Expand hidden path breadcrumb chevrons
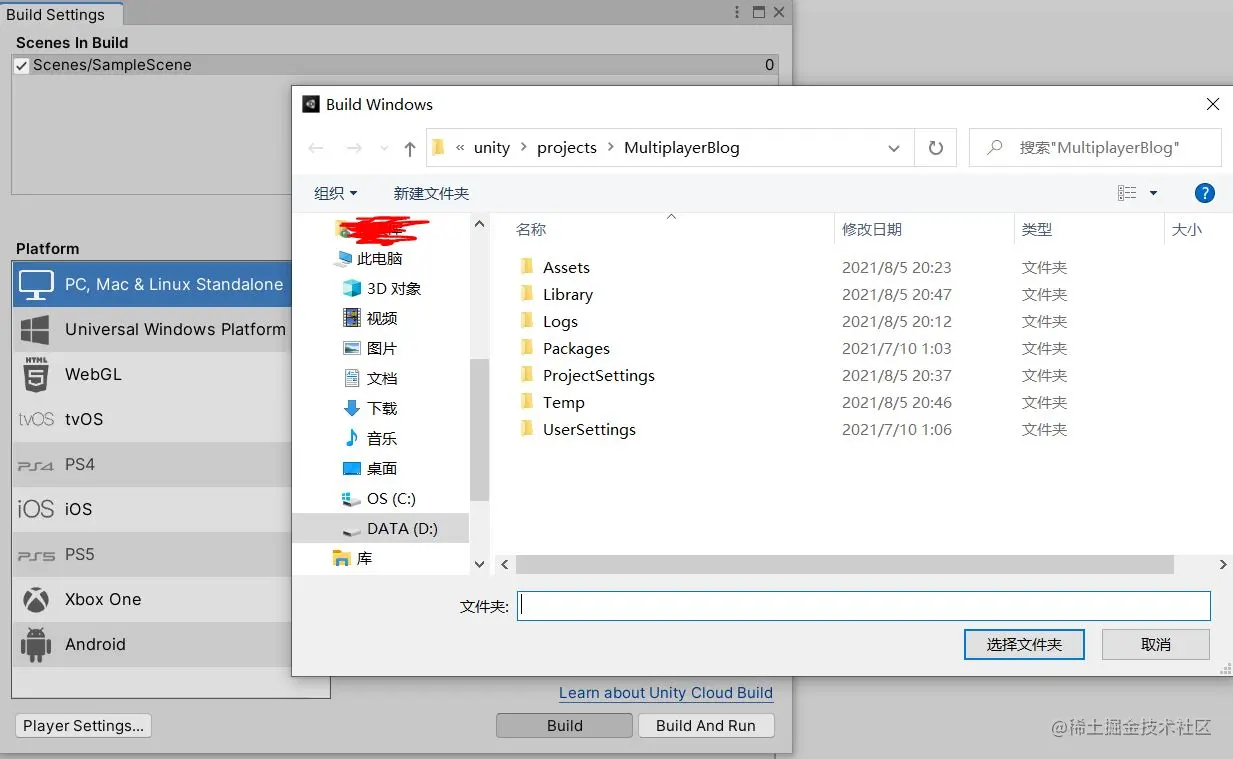The height and width of the screenshot is (759, 1233). pyautogui.click(x=460, y=148)
